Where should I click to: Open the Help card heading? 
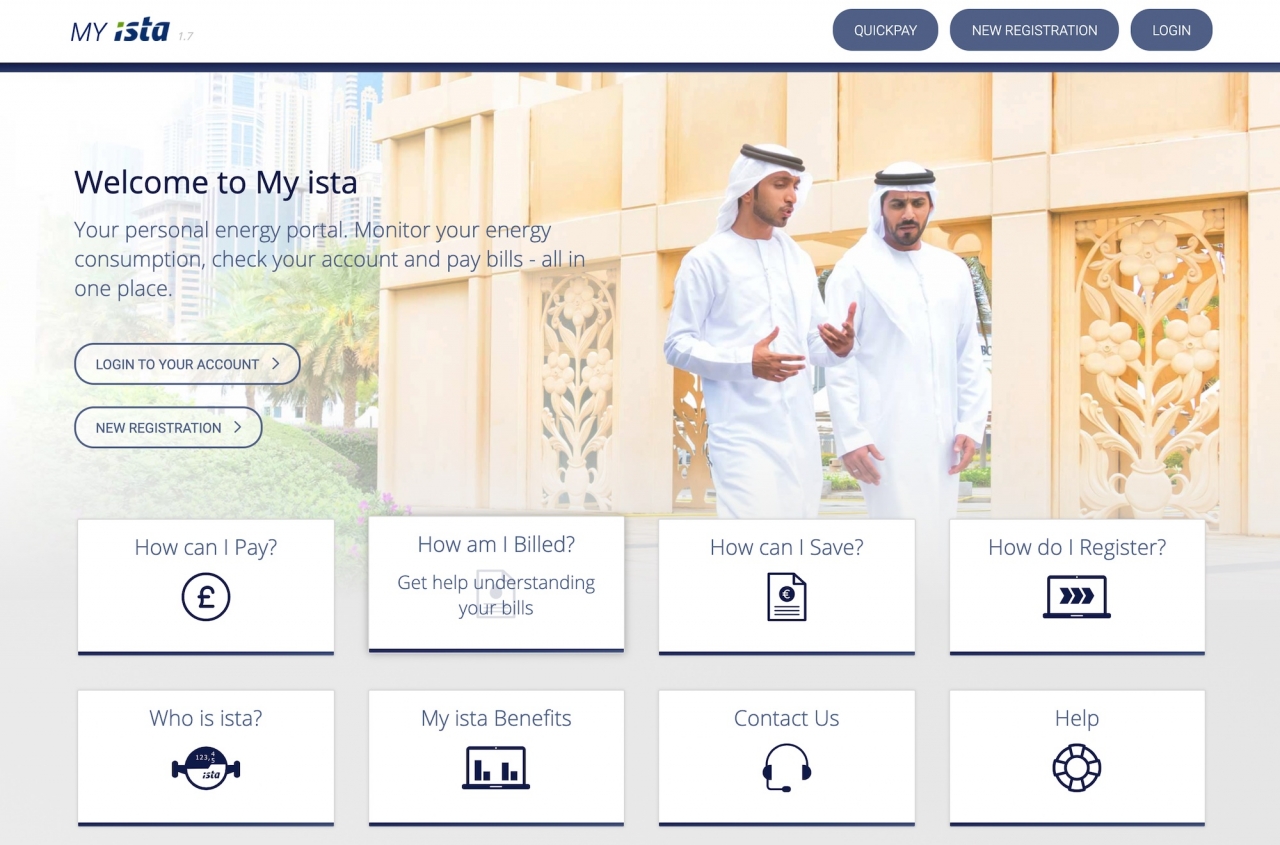(x=1077, y=718)
